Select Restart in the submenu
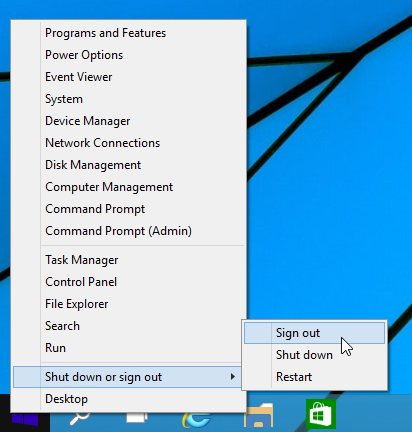This screenshot has height=432, width=412. coord(314,377)
